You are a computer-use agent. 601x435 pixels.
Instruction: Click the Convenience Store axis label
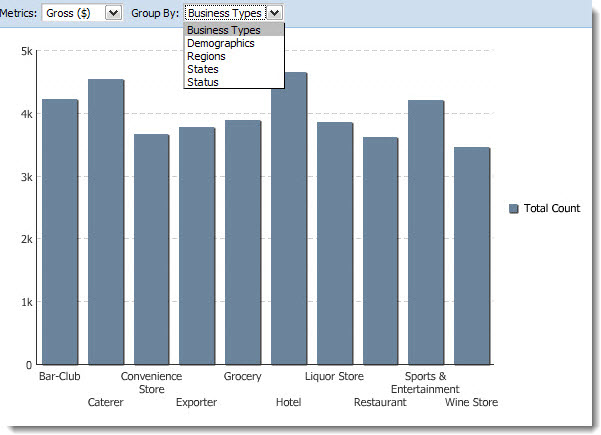[151, 383]
